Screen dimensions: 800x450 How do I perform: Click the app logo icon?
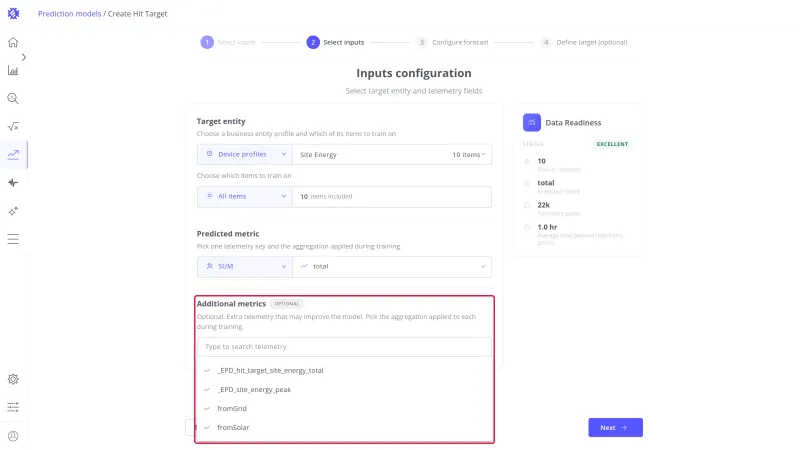(13, 14)
